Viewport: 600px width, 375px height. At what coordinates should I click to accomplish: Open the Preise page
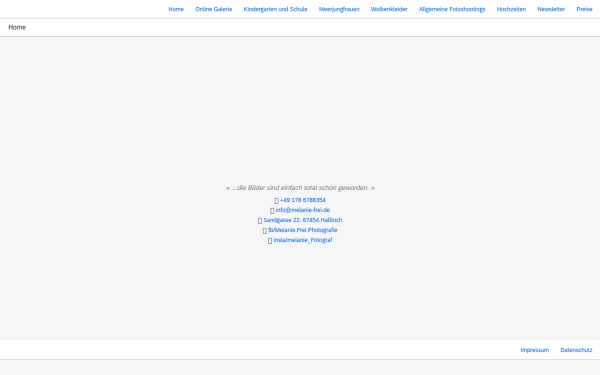(584, 9)
